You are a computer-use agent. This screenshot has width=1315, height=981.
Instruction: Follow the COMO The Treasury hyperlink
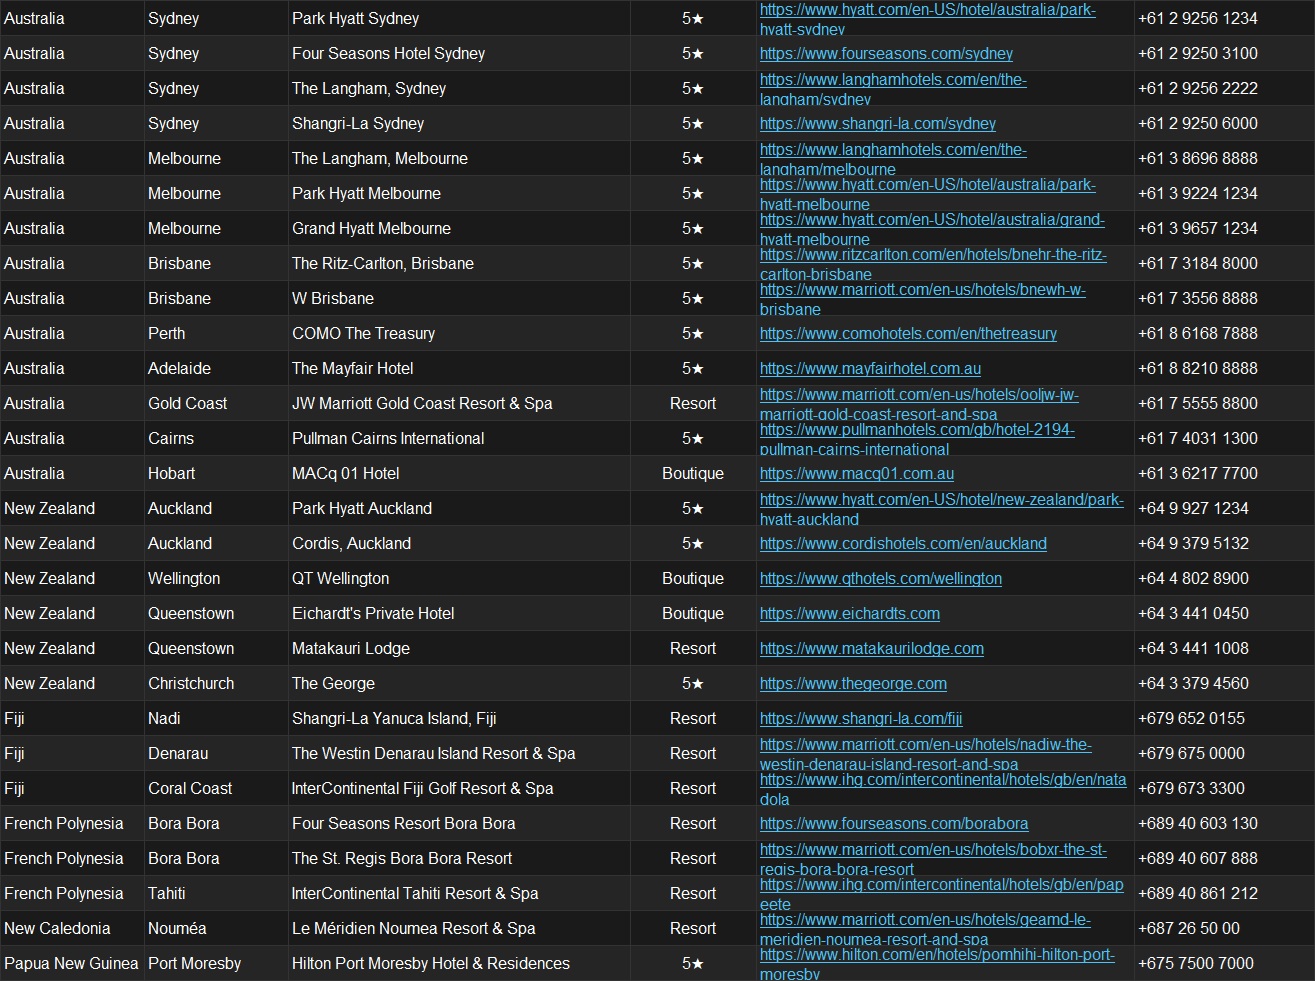(908, 333)
